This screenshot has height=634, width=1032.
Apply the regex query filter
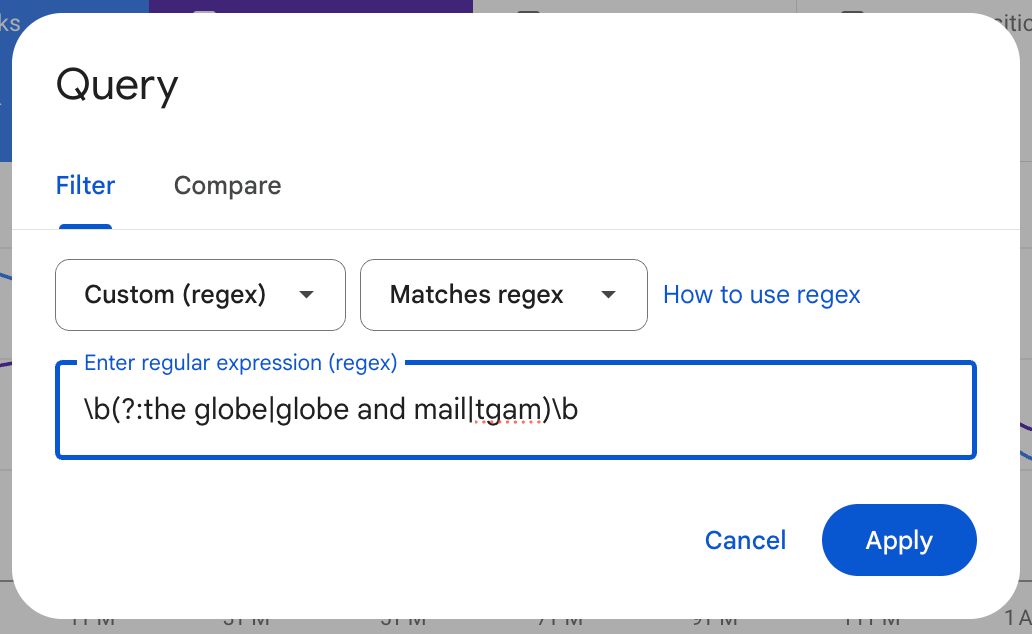(899, 541)
